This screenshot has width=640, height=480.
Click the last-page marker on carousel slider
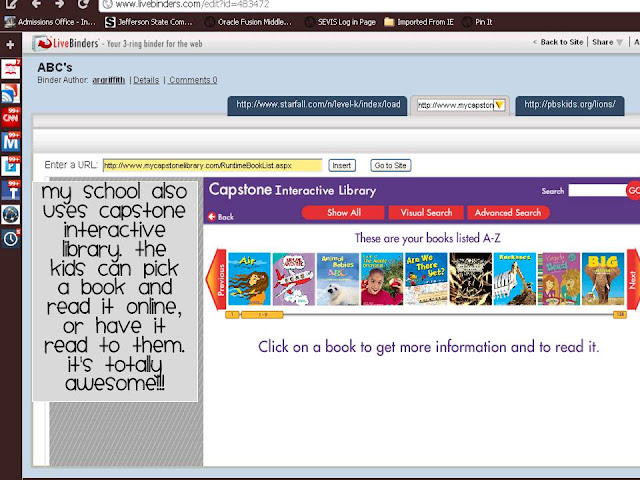[x=620, y=315]
